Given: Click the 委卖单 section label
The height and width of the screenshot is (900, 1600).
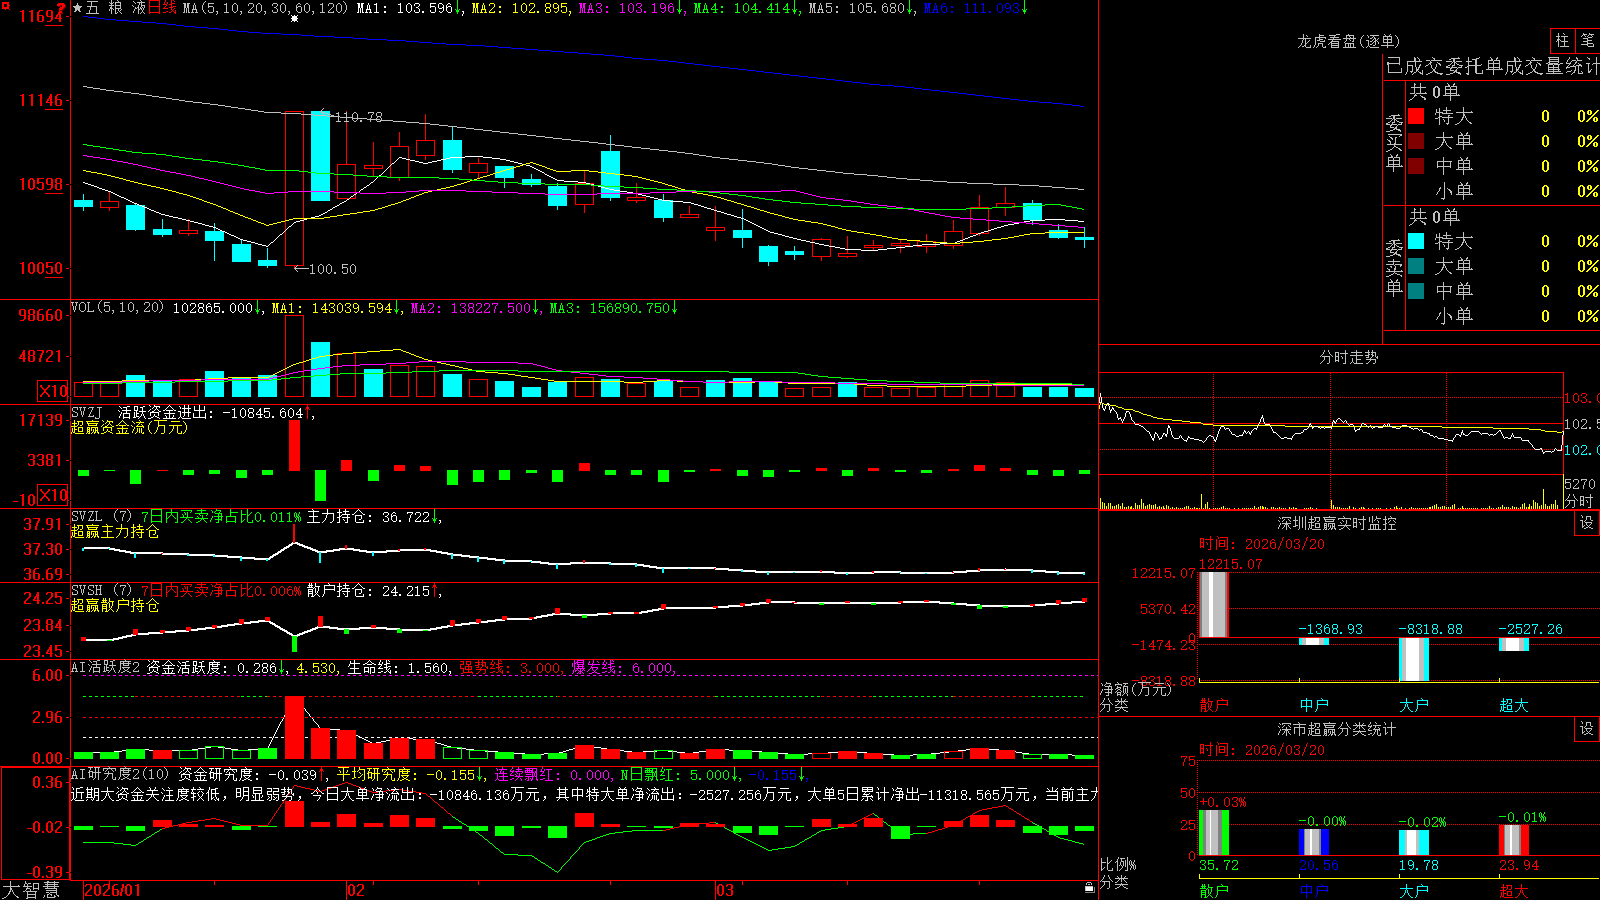Looking at the screenshot, I should 1394,267.
